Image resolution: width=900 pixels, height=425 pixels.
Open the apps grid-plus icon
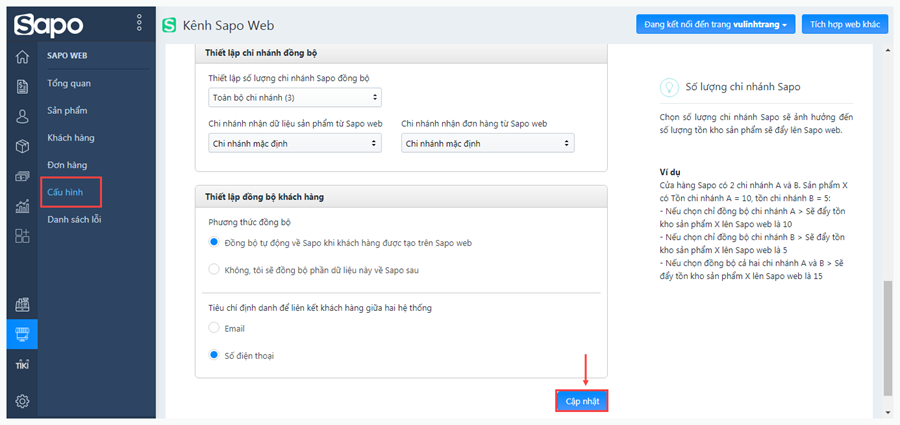click(x=22, y=235)
